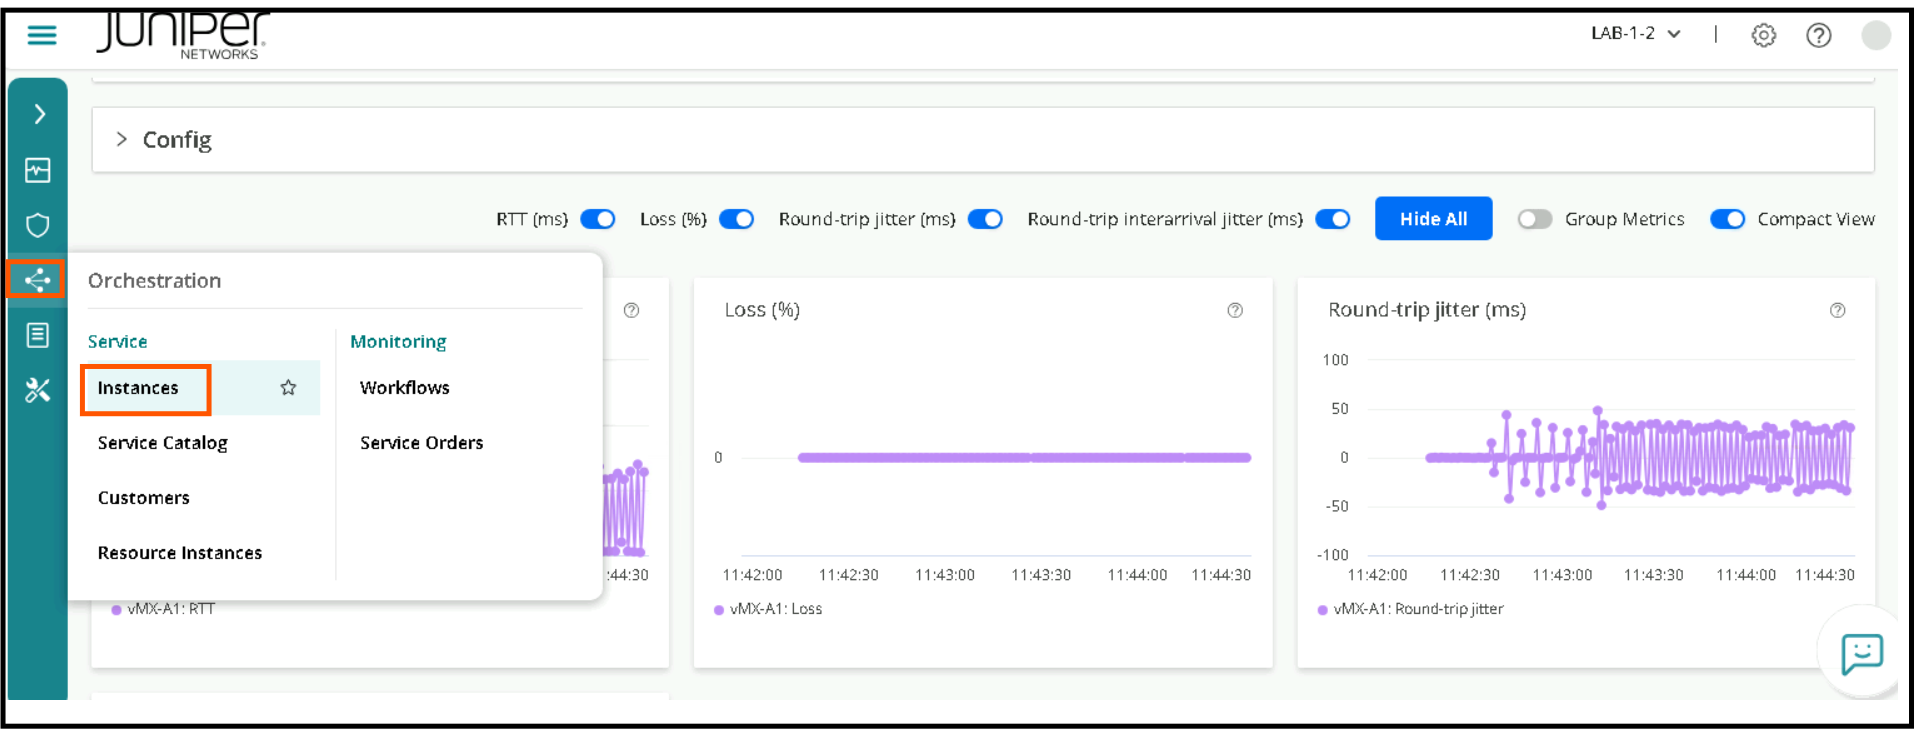Open the LAB-1-2 organization dropdown
The height and width of the screenshot is (730, 1915).
coord(1635,34)
